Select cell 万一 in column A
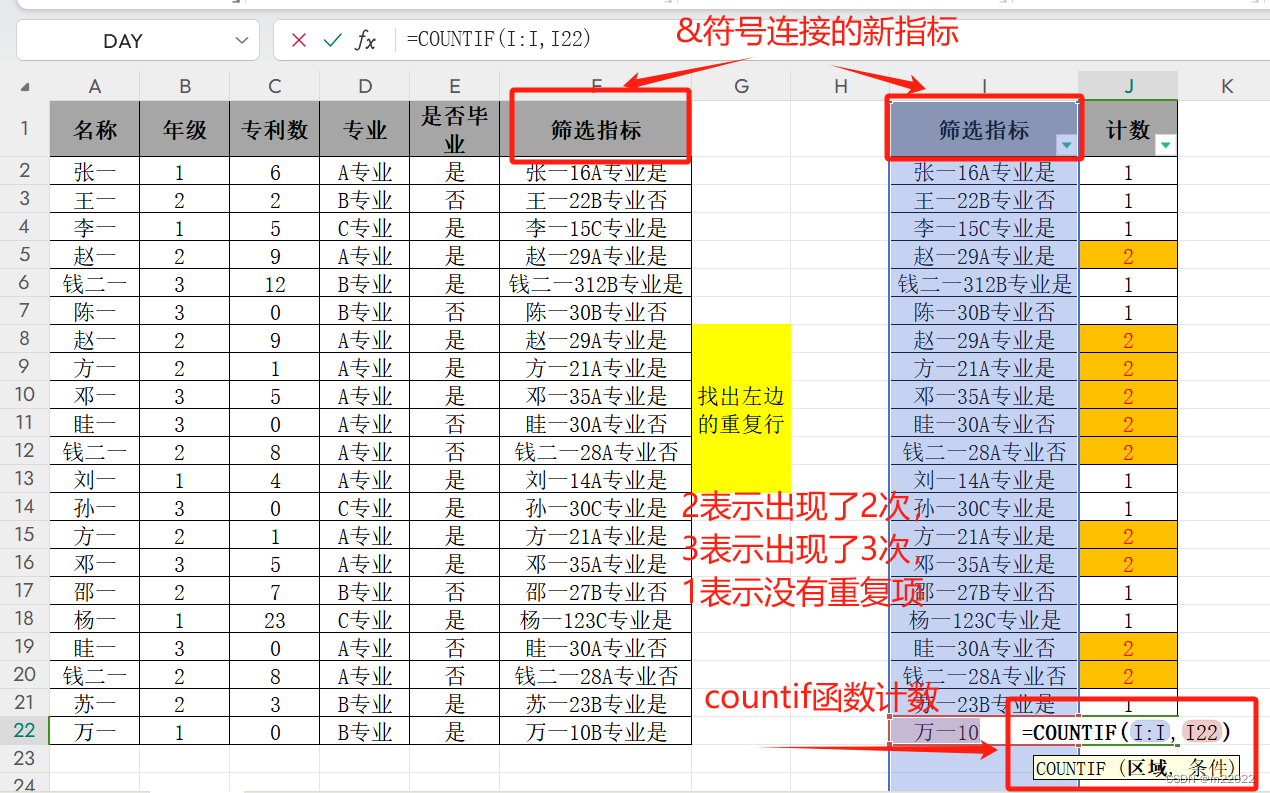The image size is (1270, 793). pos(95,731)
